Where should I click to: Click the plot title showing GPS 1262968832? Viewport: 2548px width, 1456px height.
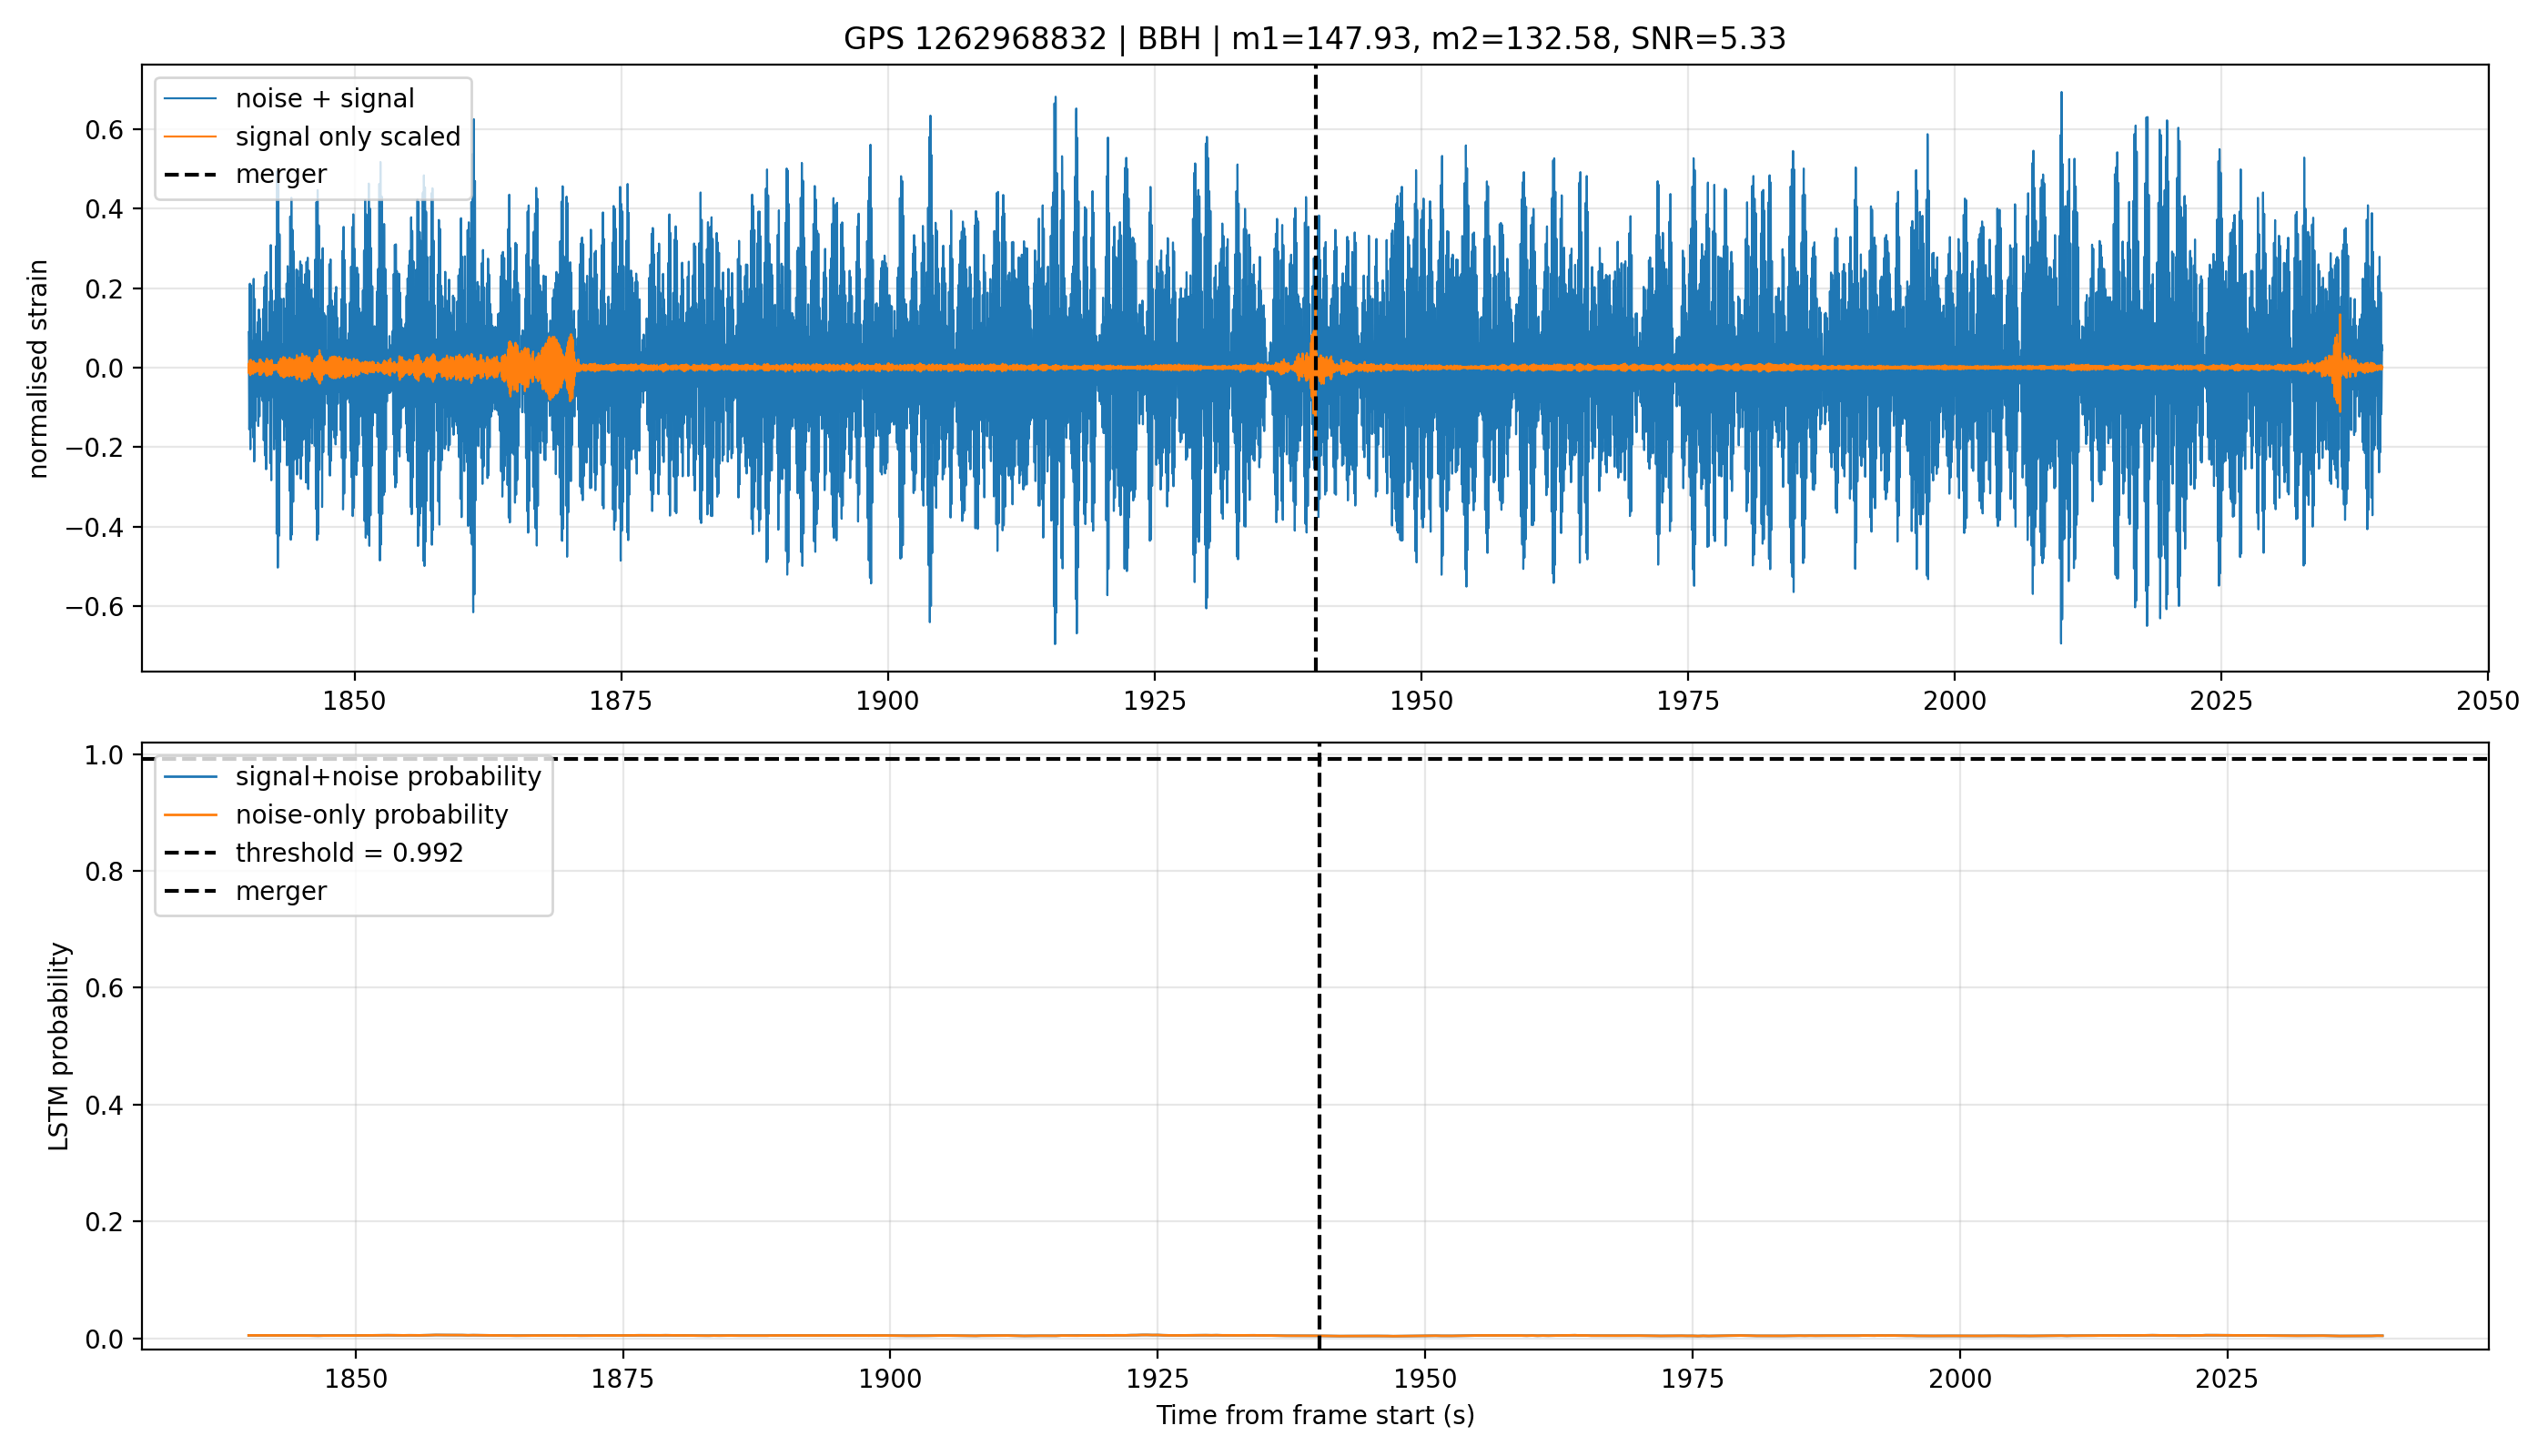click(1314, 39)
